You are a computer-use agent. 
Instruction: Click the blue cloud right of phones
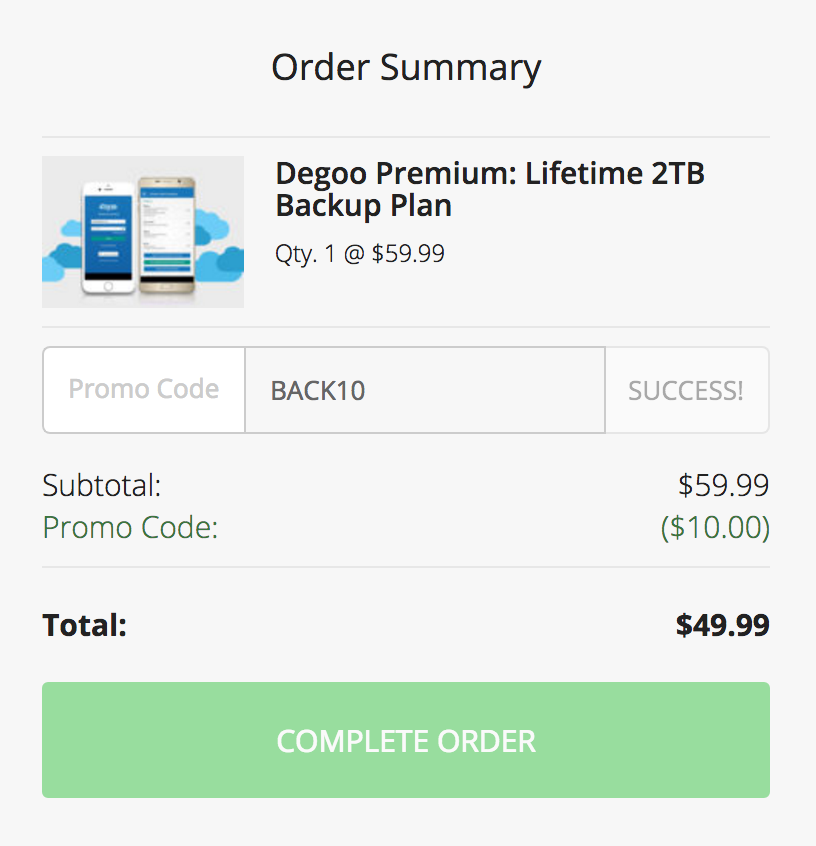pyautogui.click(x=220, y=245)
